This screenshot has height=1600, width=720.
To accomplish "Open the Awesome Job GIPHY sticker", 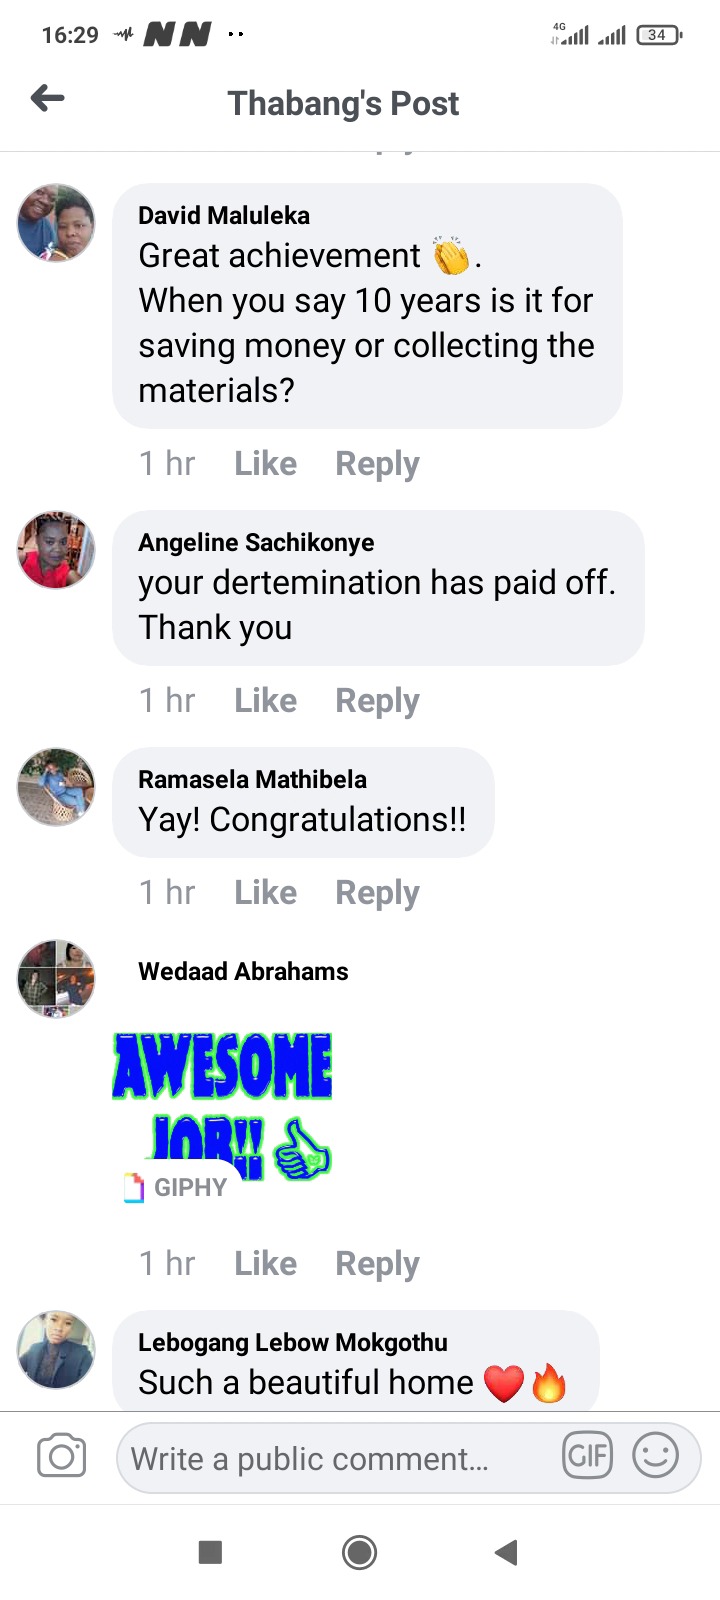I will click(x=222, y=1107).
